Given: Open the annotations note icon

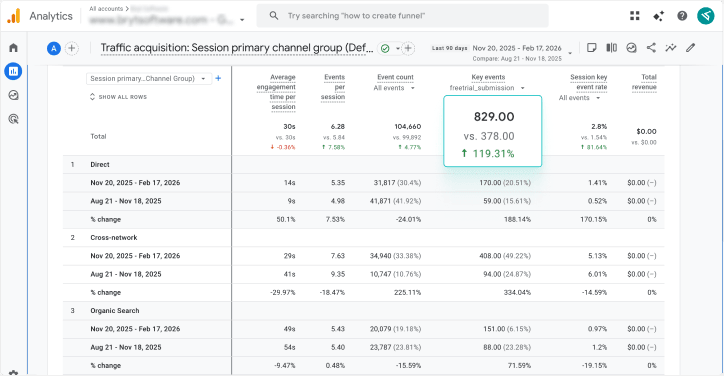Looking at the screenshot, I should (x=591, y=48).
